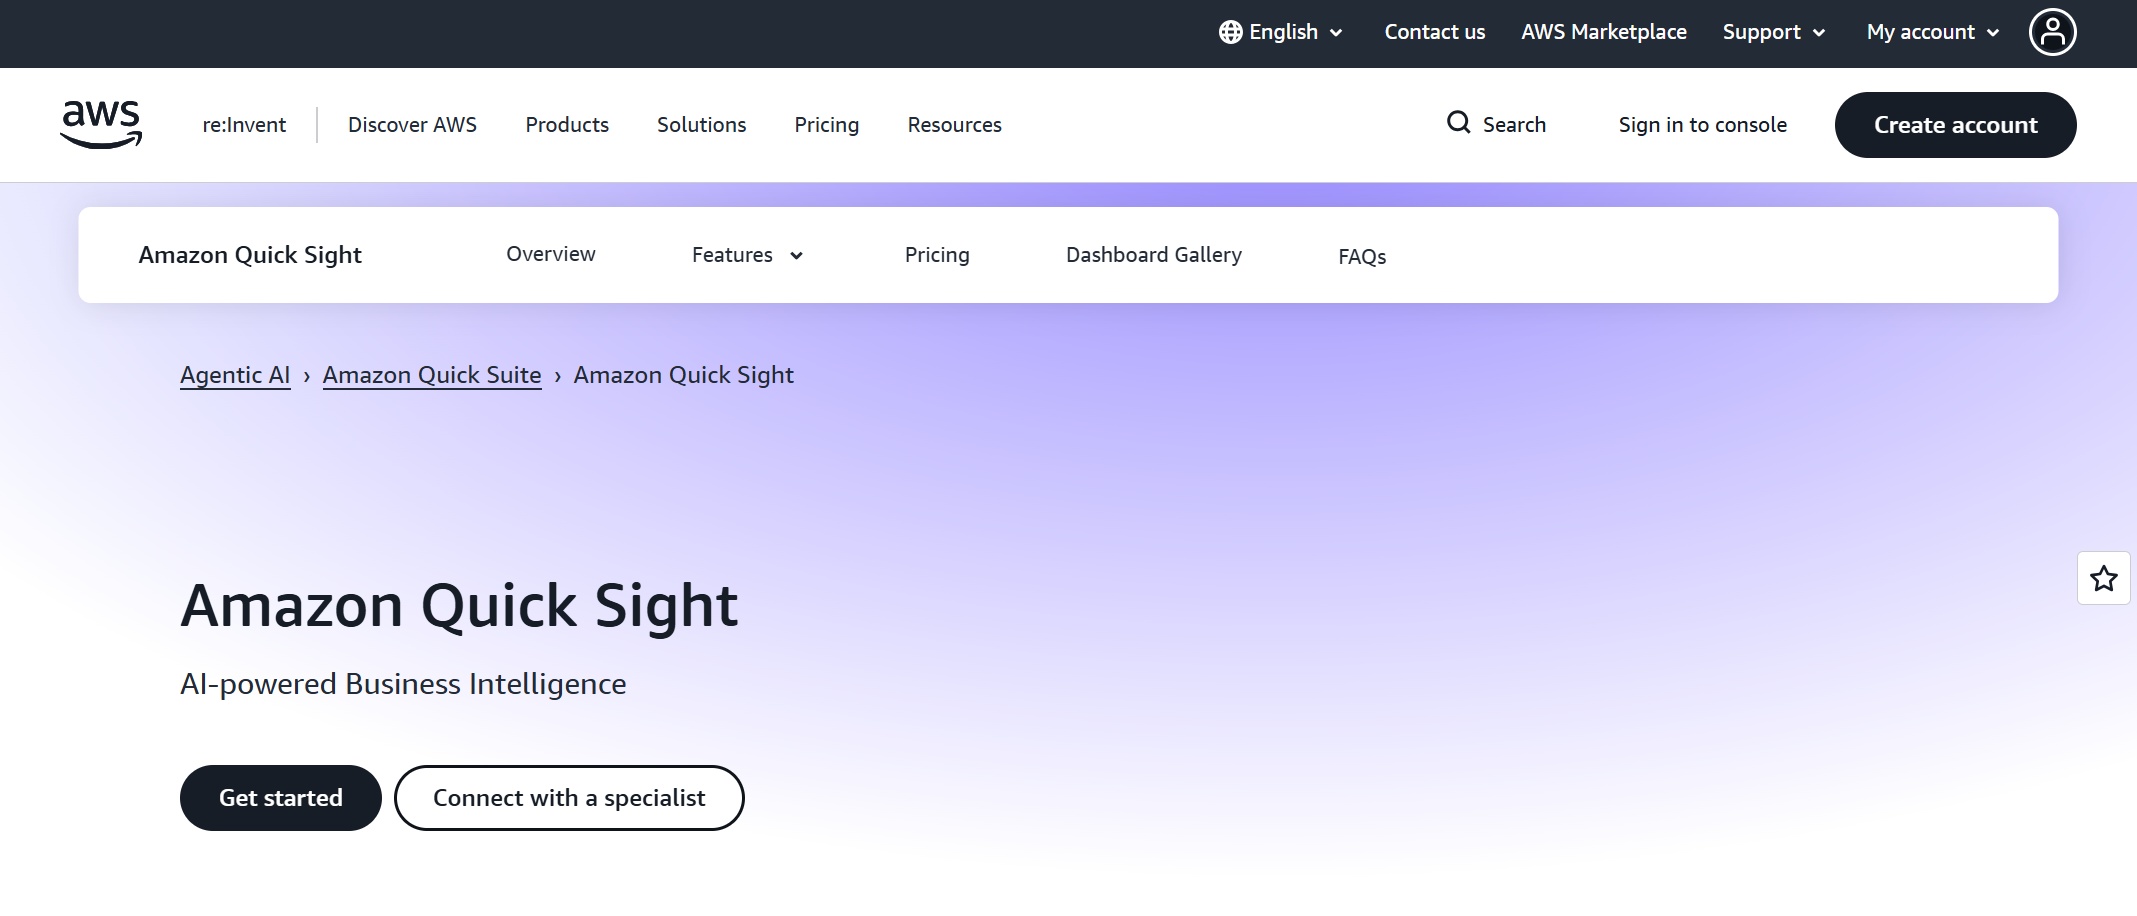Select the English language option
The image size is (2137, 916).
[1283, 31]
